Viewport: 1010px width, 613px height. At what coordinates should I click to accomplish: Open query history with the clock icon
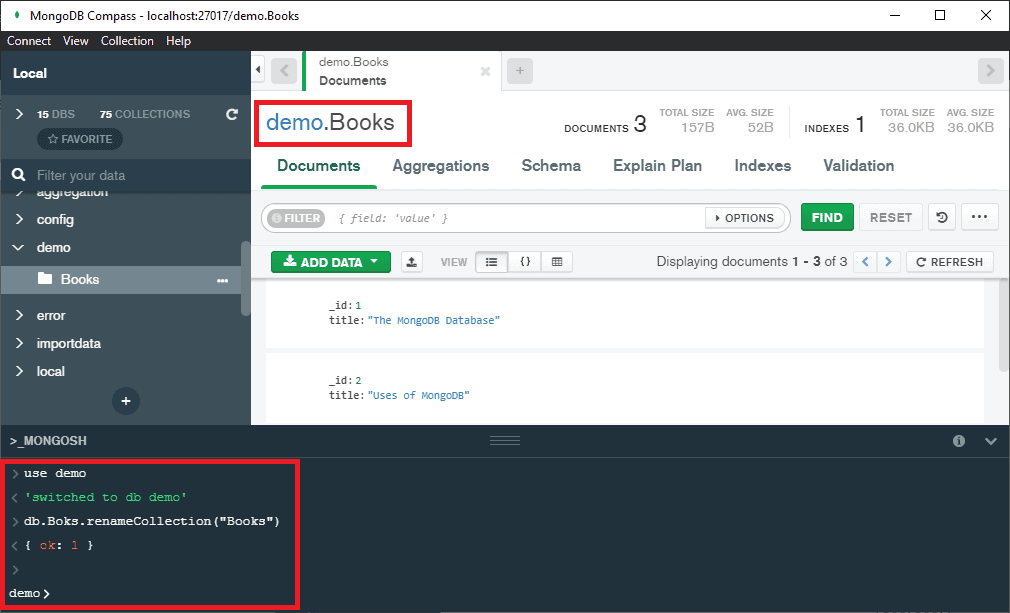point(941,216)
